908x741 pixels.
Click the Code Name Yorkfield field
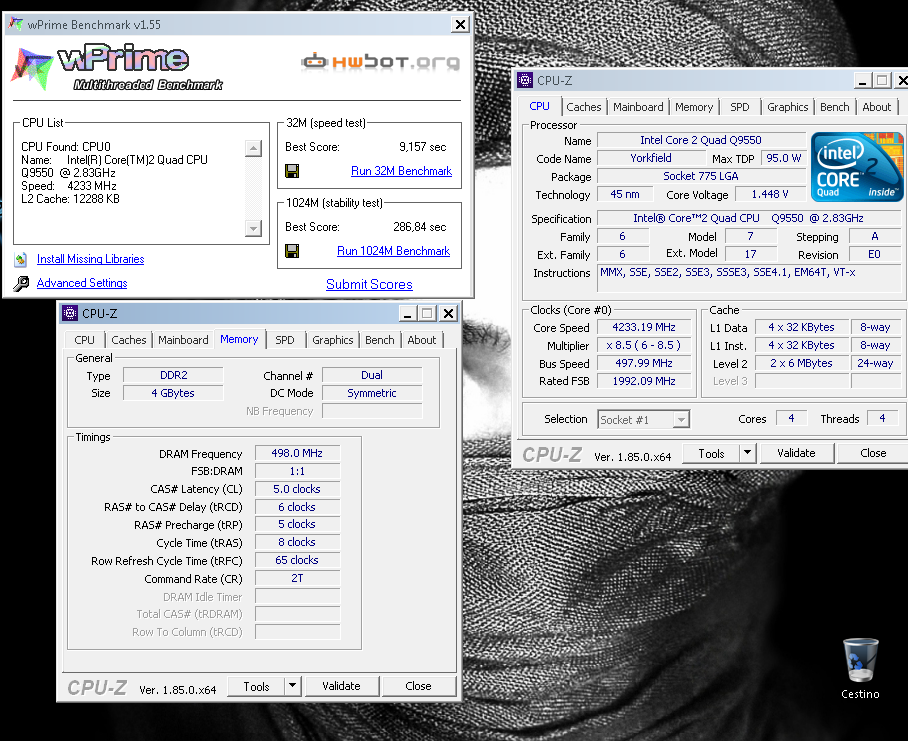(x=651, y=158)
